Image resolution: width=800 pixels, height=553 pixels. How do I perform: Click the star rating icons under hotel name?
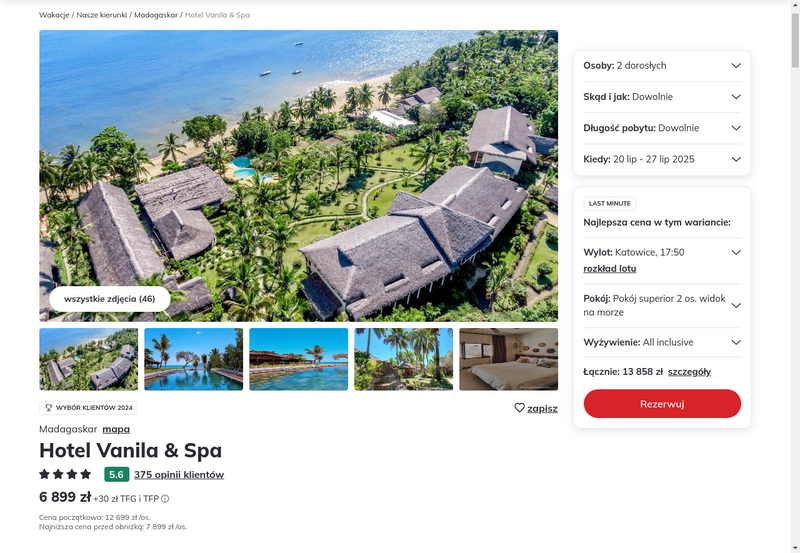pos(65,474)
